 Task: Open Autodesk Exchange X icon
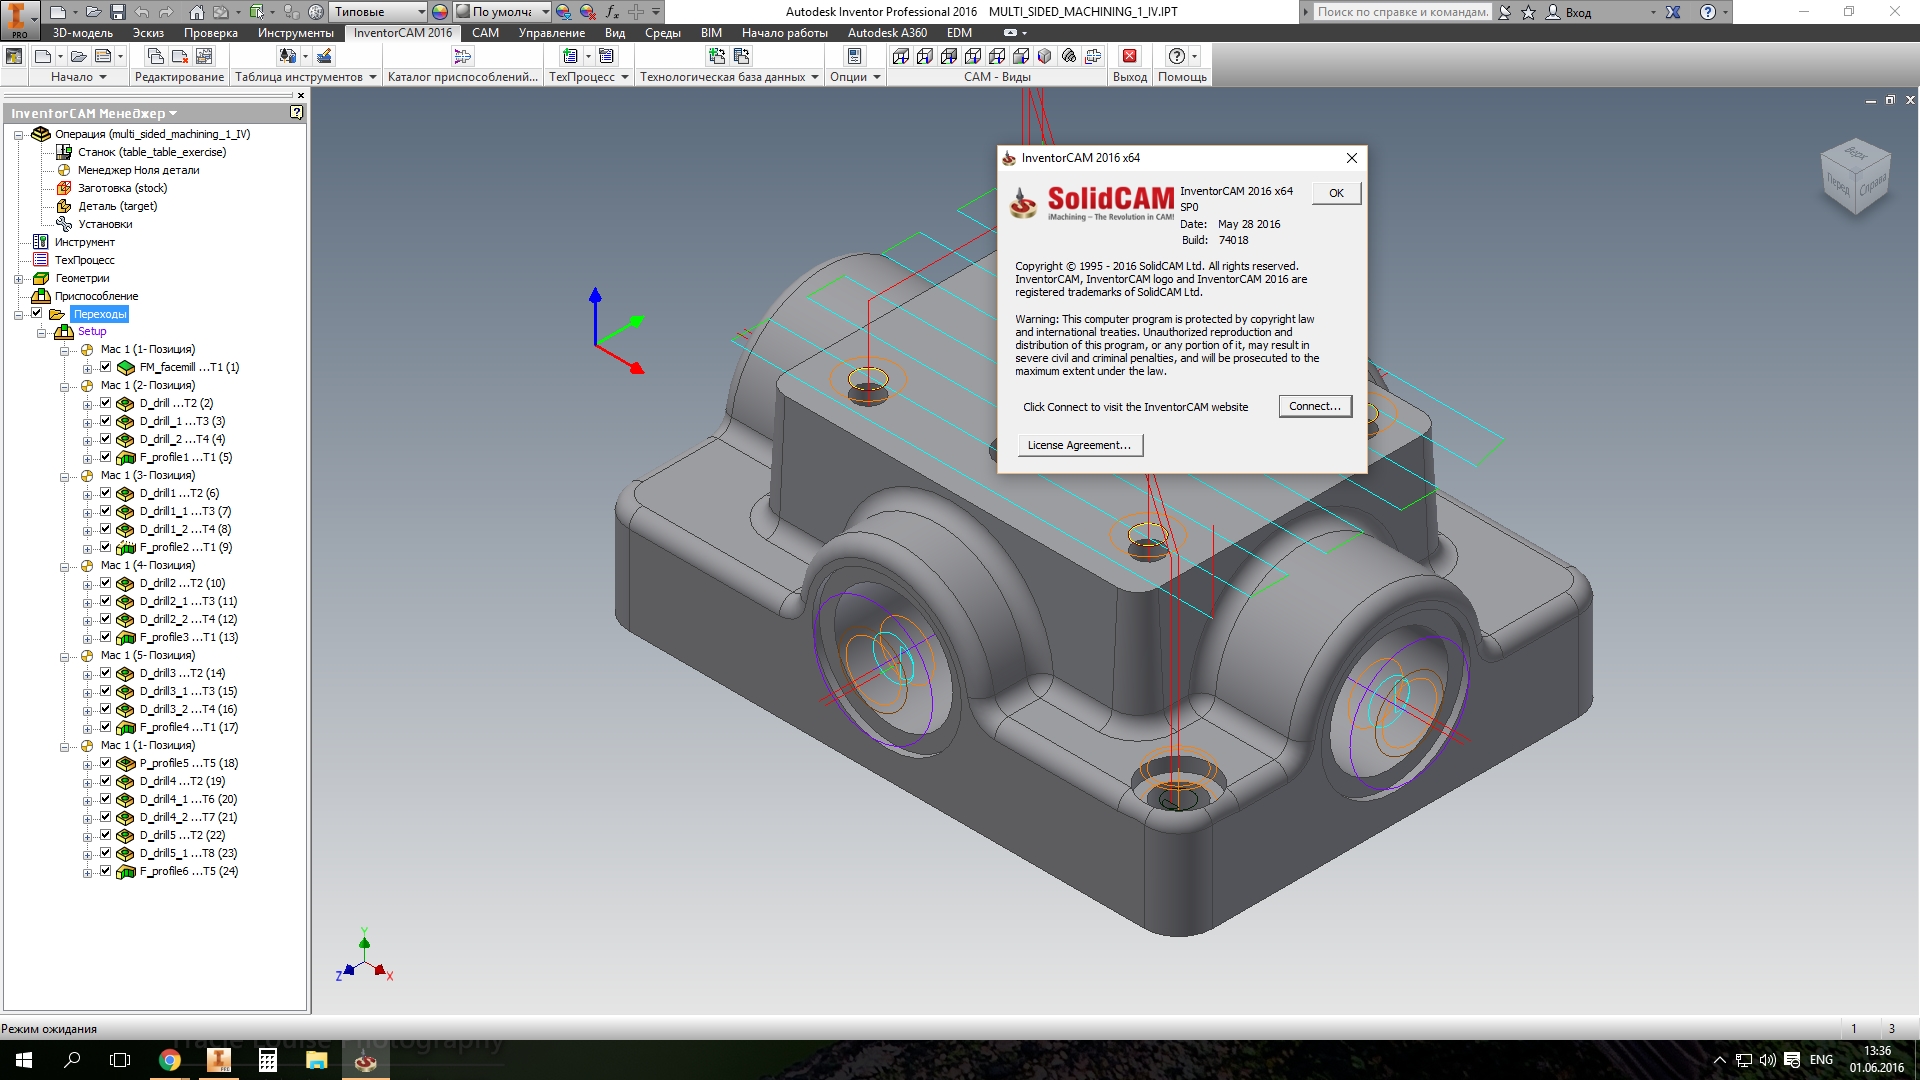pos(1673,12)
